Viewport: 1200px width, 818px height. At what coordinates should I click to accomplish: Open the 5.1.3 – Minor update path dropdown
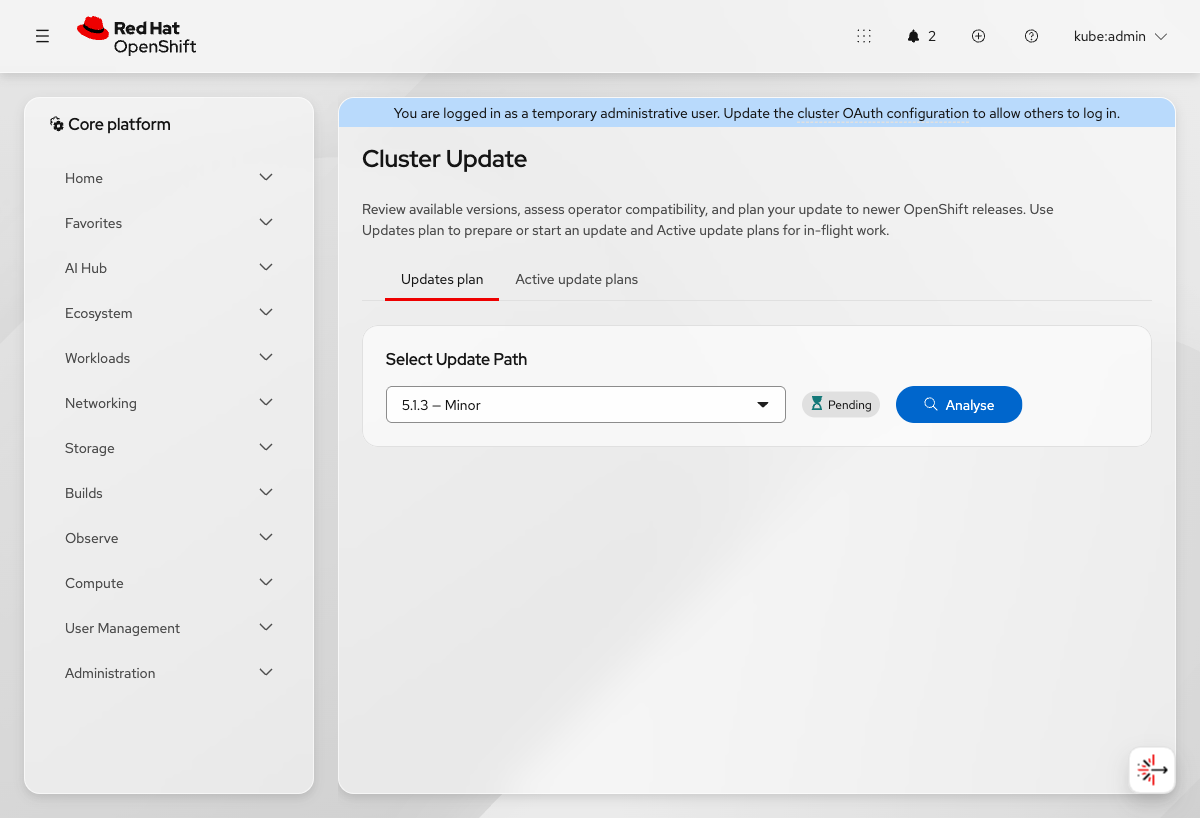click(586, 405)
